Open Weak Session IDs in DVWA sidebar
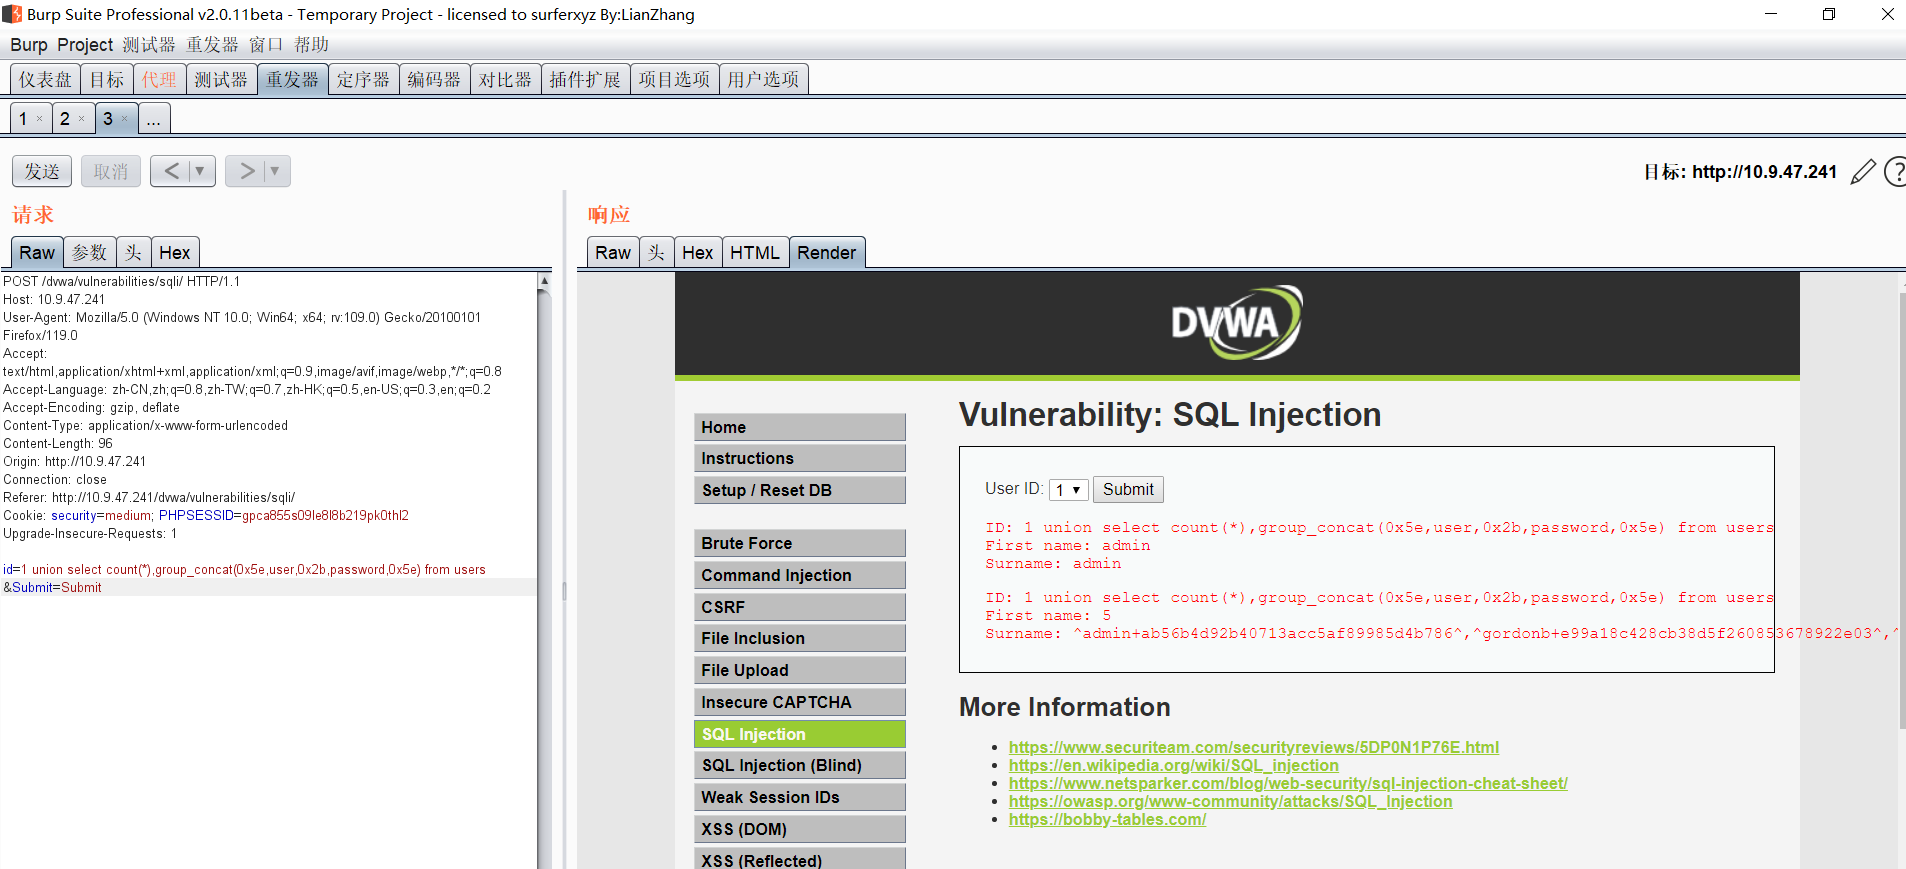 coord(800,797)
